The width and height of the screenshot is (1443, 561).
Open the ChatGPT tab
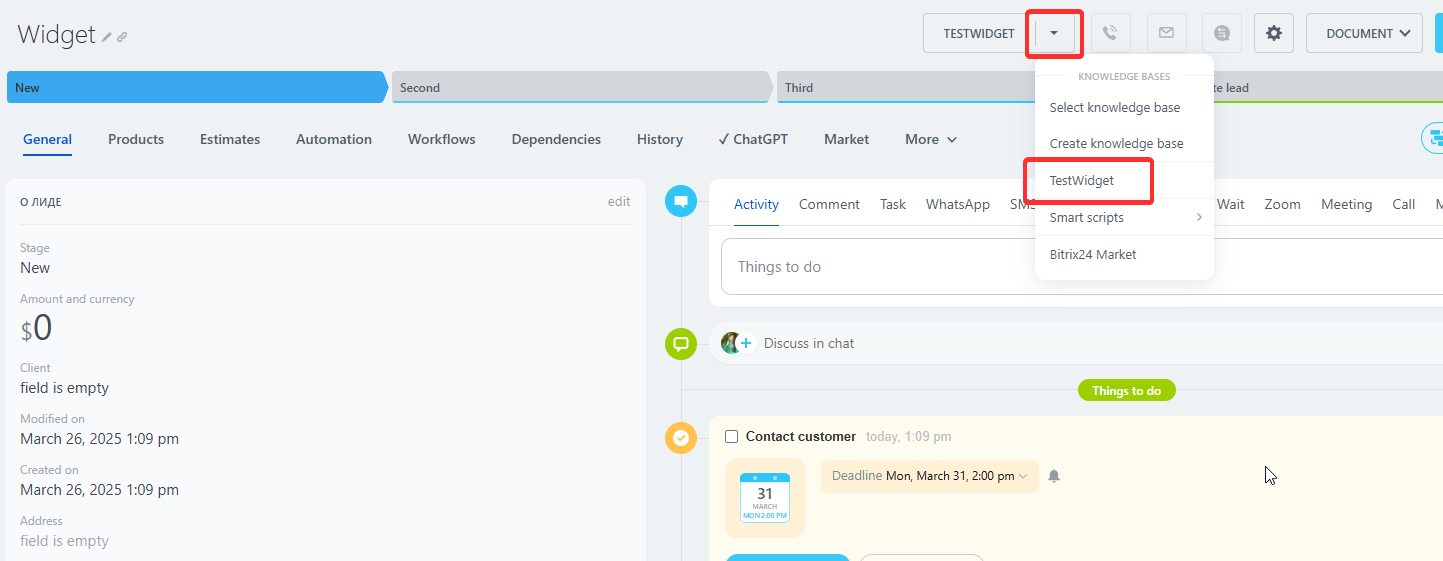click(x=753, y=139)
